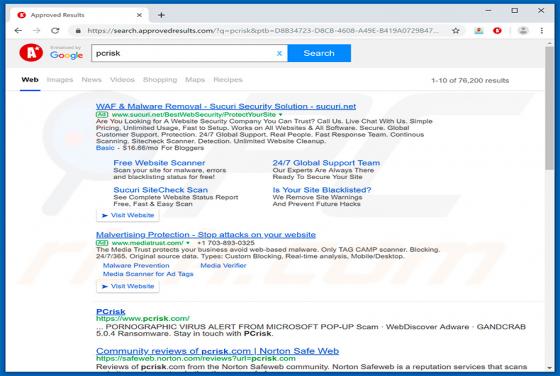Bookmark this page with the star icon

pyautogui.click(x=456, y=31)
